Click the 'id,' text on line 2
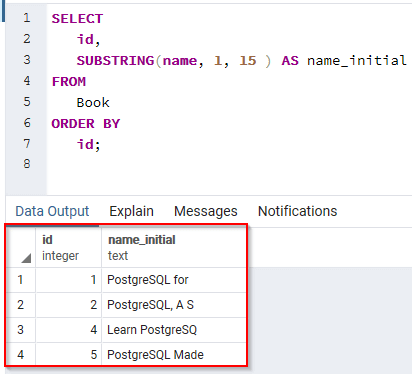The height and width of the screenshot is (374, 412). coord(88,40)
